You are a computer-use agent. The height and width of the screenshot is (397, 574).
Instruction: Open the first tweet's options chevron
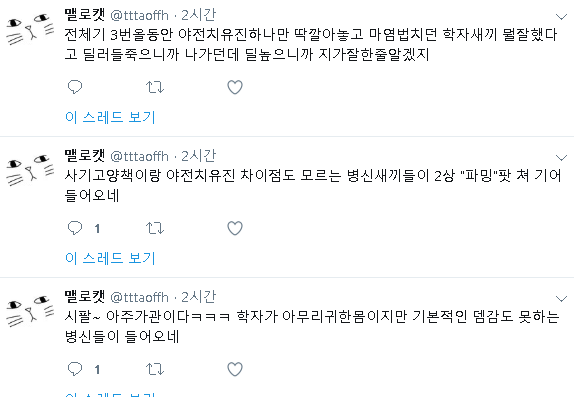click(x=561, y=16)
